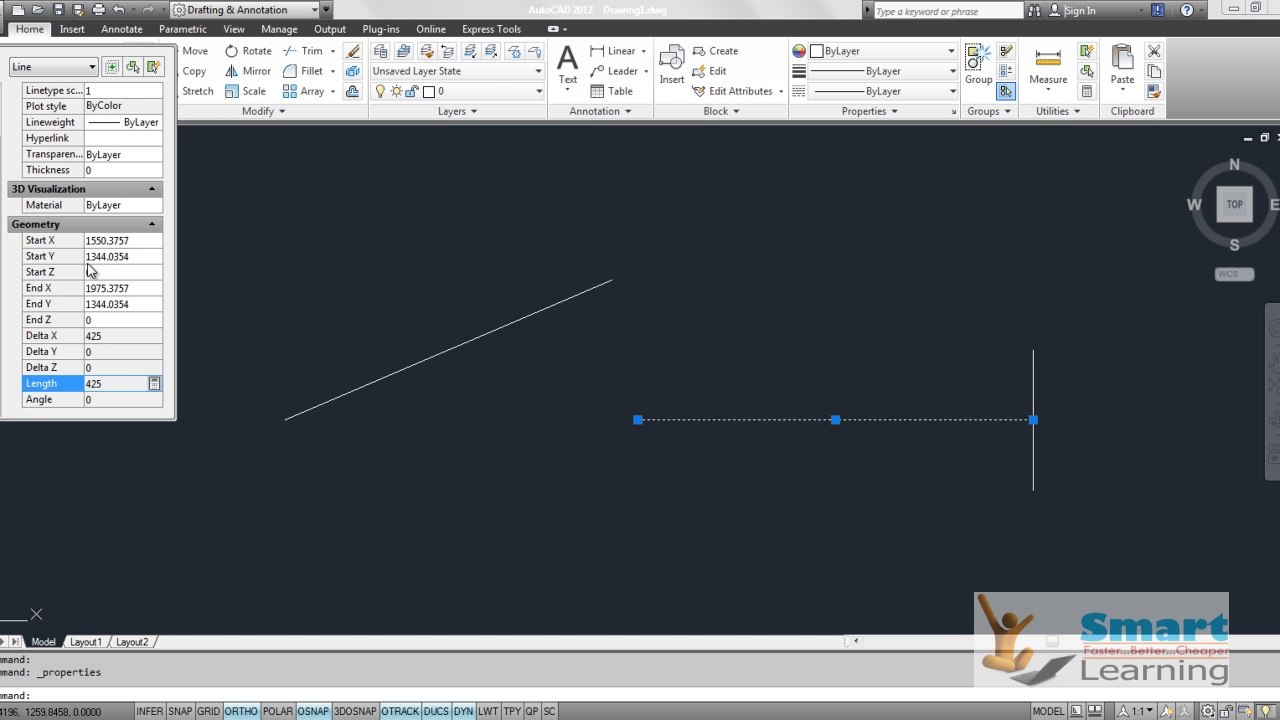Open the Parametric ribbon tab

coord(183,29)
